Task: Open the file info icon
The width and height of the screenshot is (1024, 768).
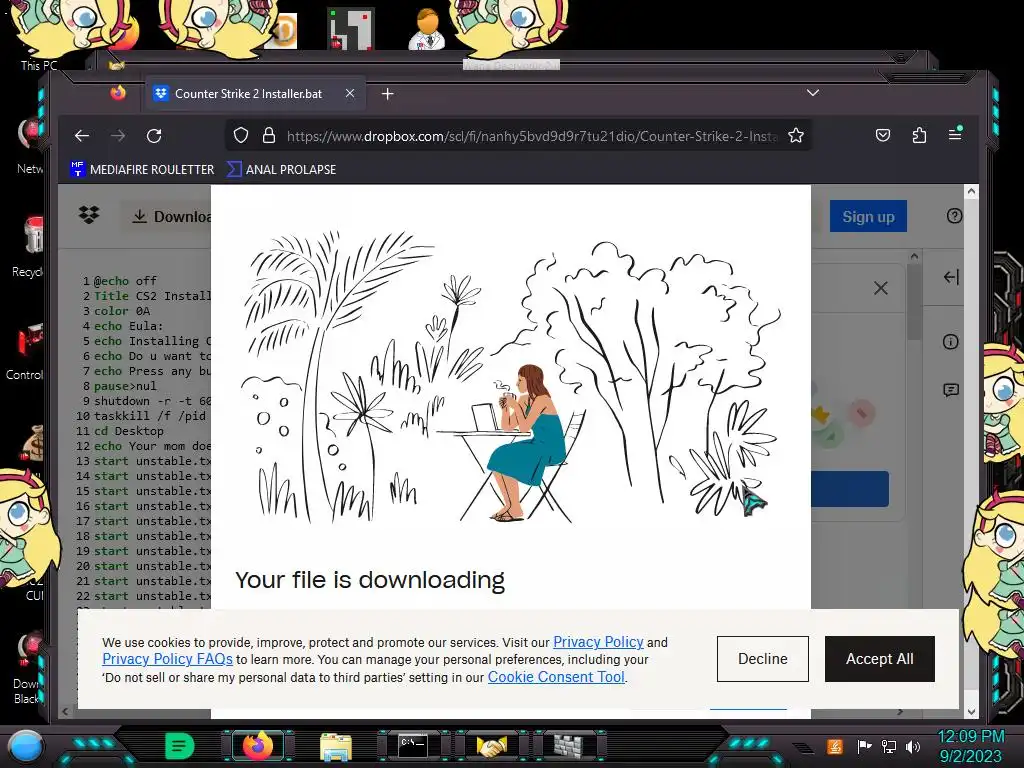Action: coord(950,342)
